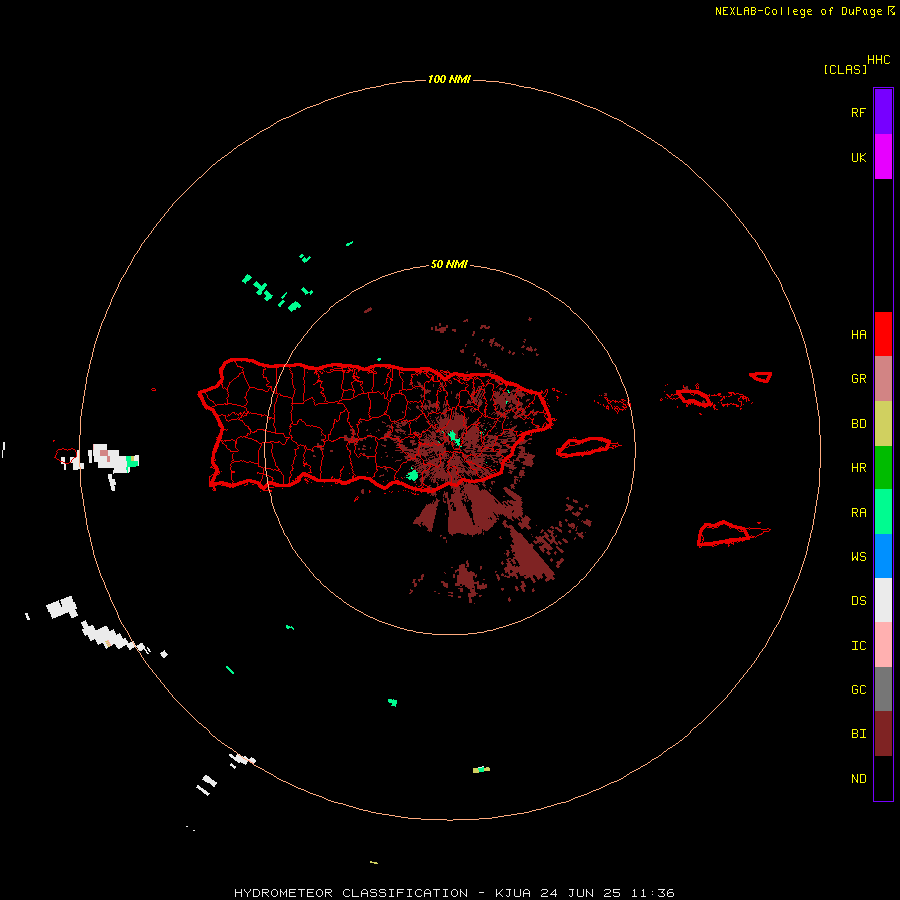
Task: Click the "KJUA" radar station identifier
Action: click(x=513, y=893)
